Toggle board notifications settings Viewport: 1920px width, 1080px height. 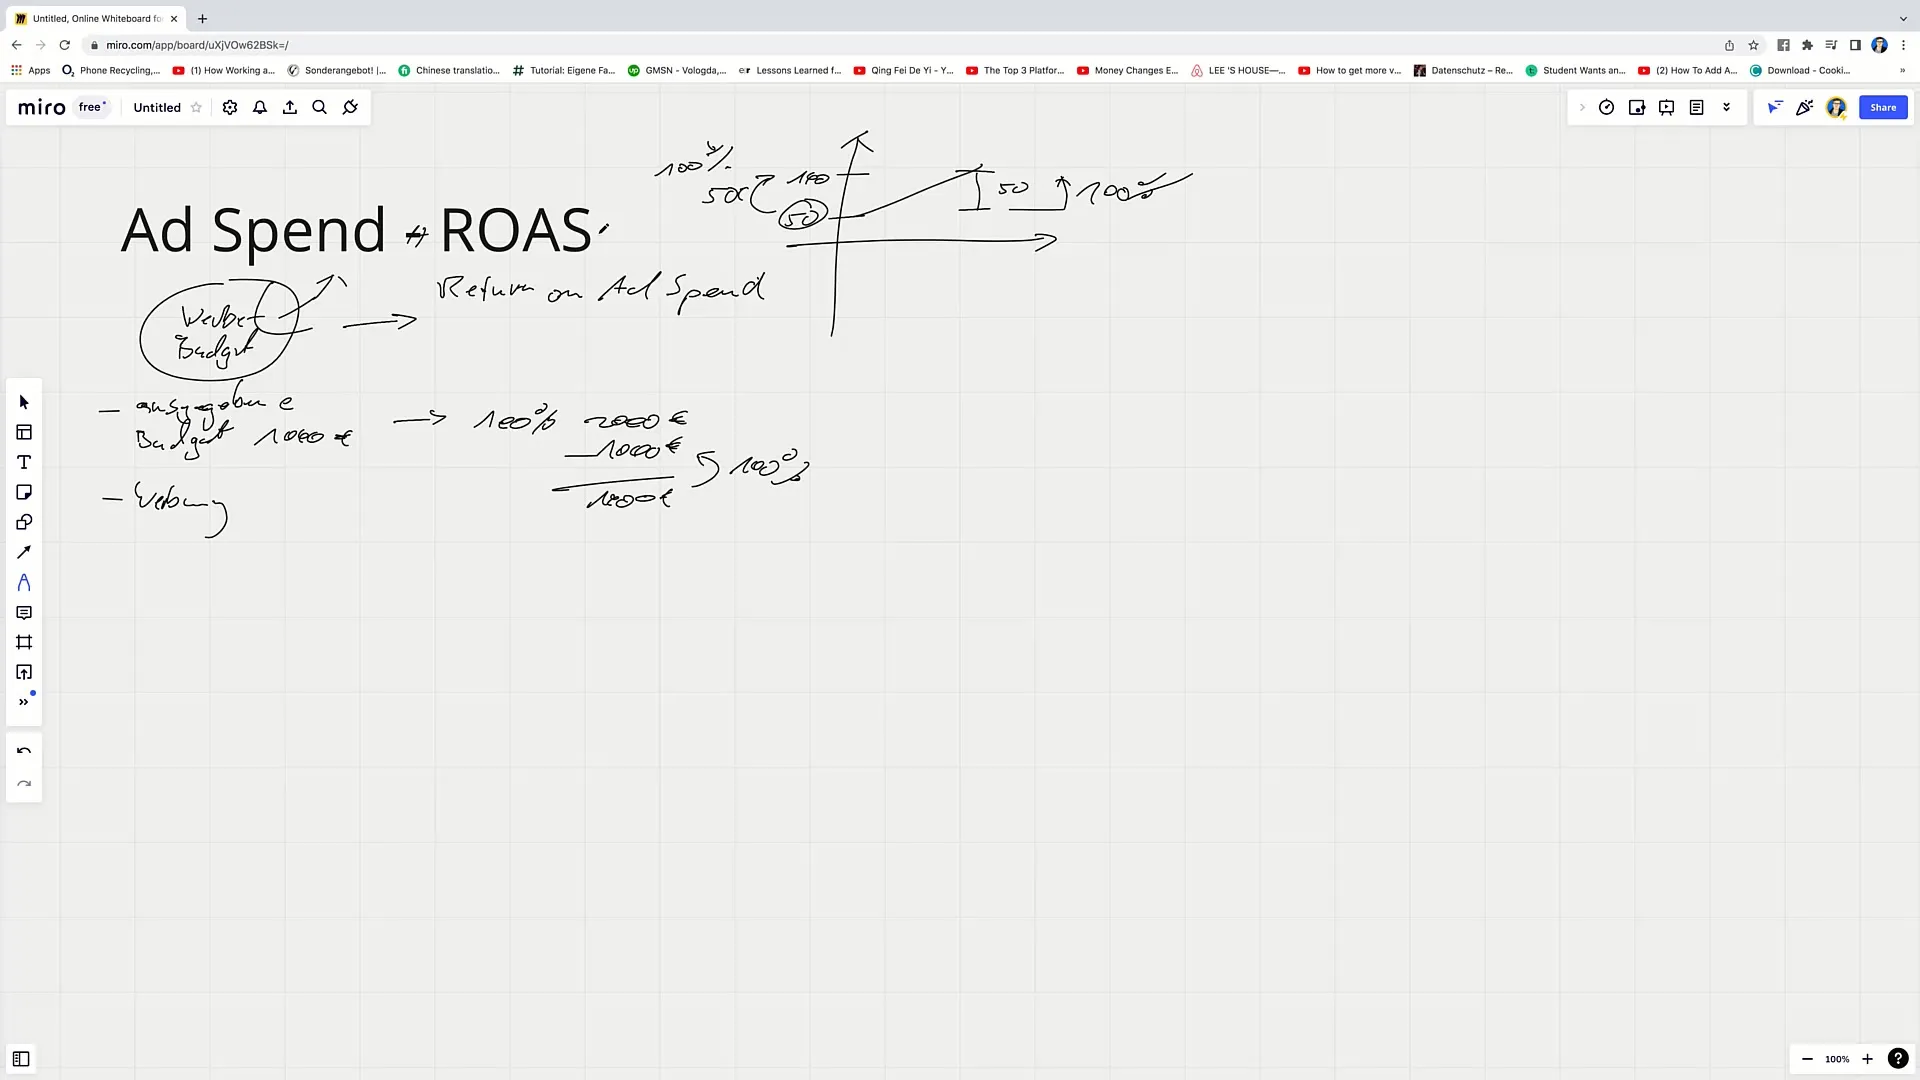tap(260, 107)
